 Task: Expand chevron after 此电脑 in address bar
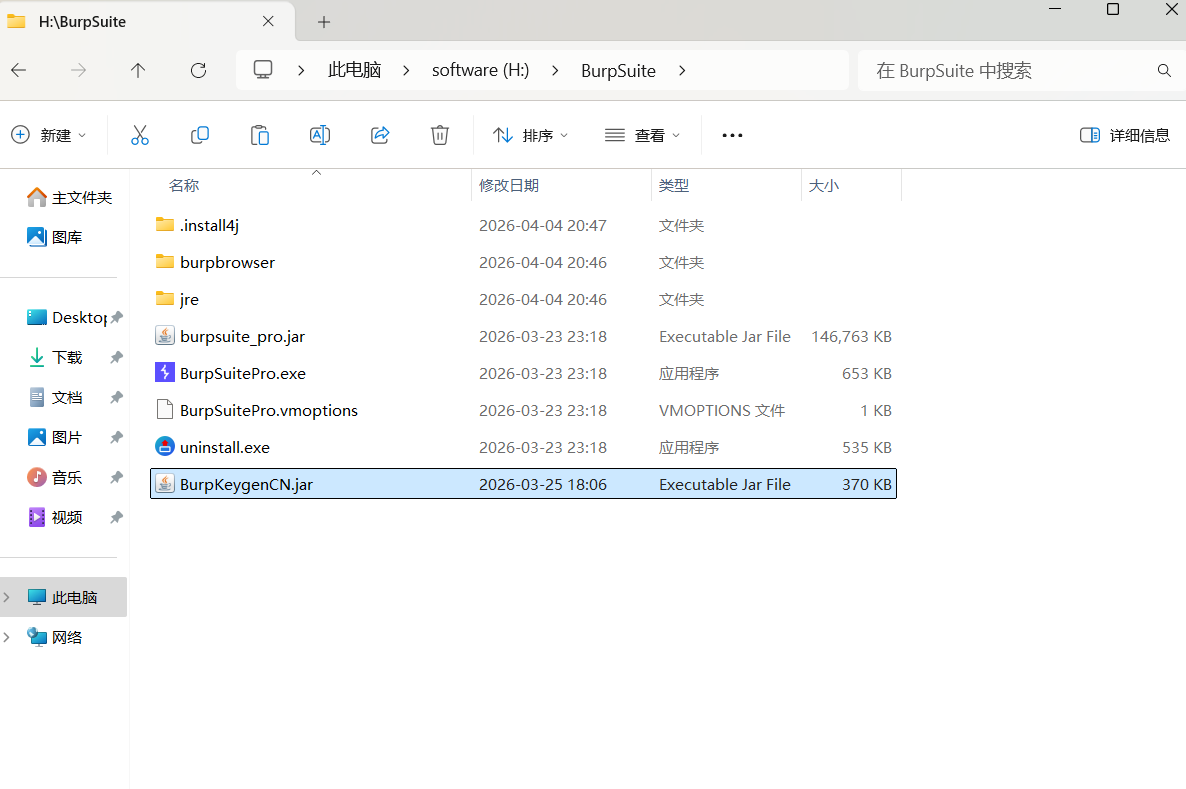[x=406, y=70]
